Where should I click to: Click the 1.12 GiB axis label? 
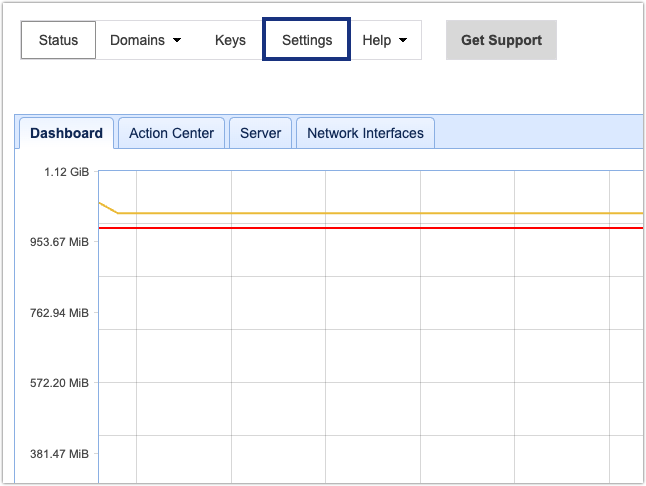click(66, 172)
